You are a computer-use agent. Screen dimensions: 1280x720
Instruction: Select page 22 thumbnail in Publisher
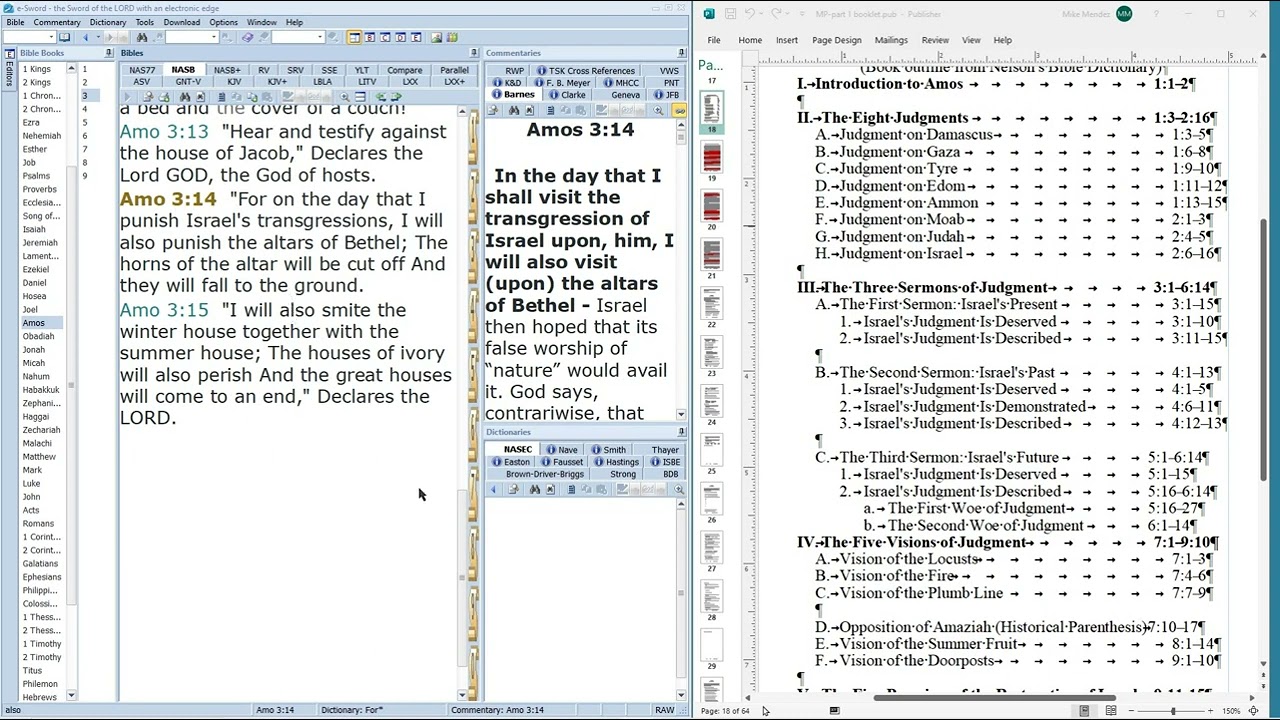(711, 302)
